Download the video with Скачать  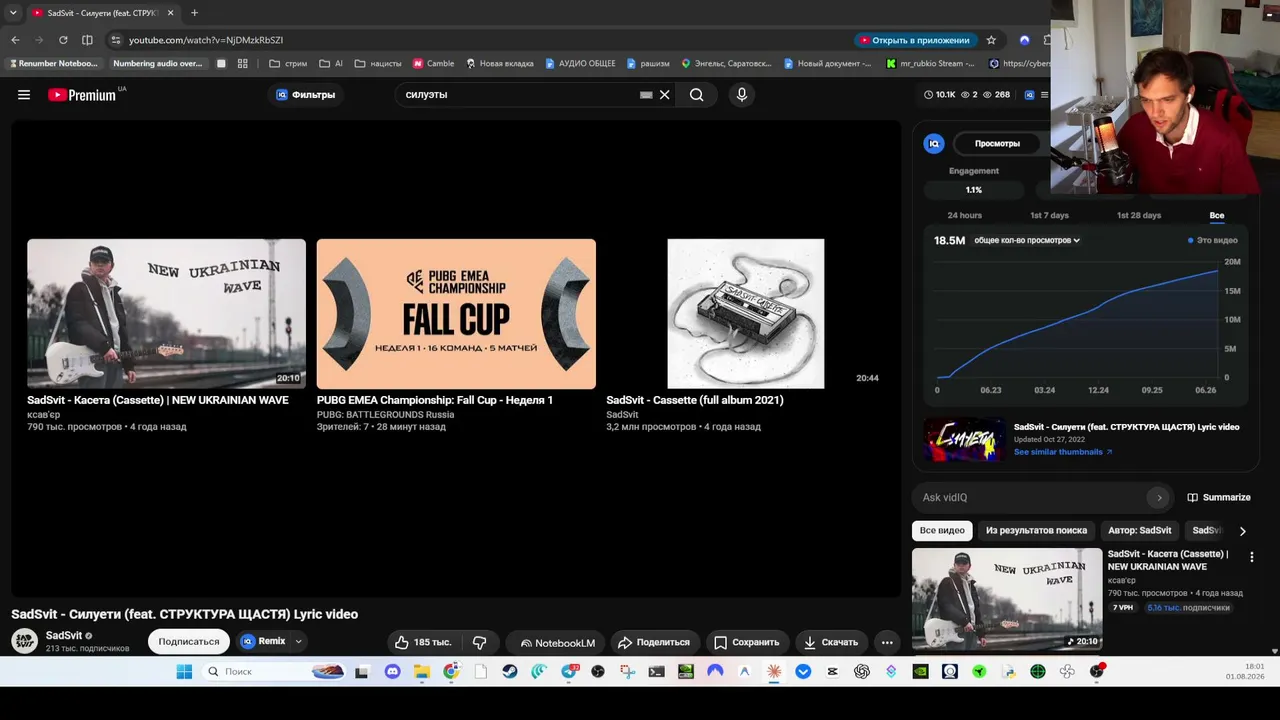pos(830,642)
